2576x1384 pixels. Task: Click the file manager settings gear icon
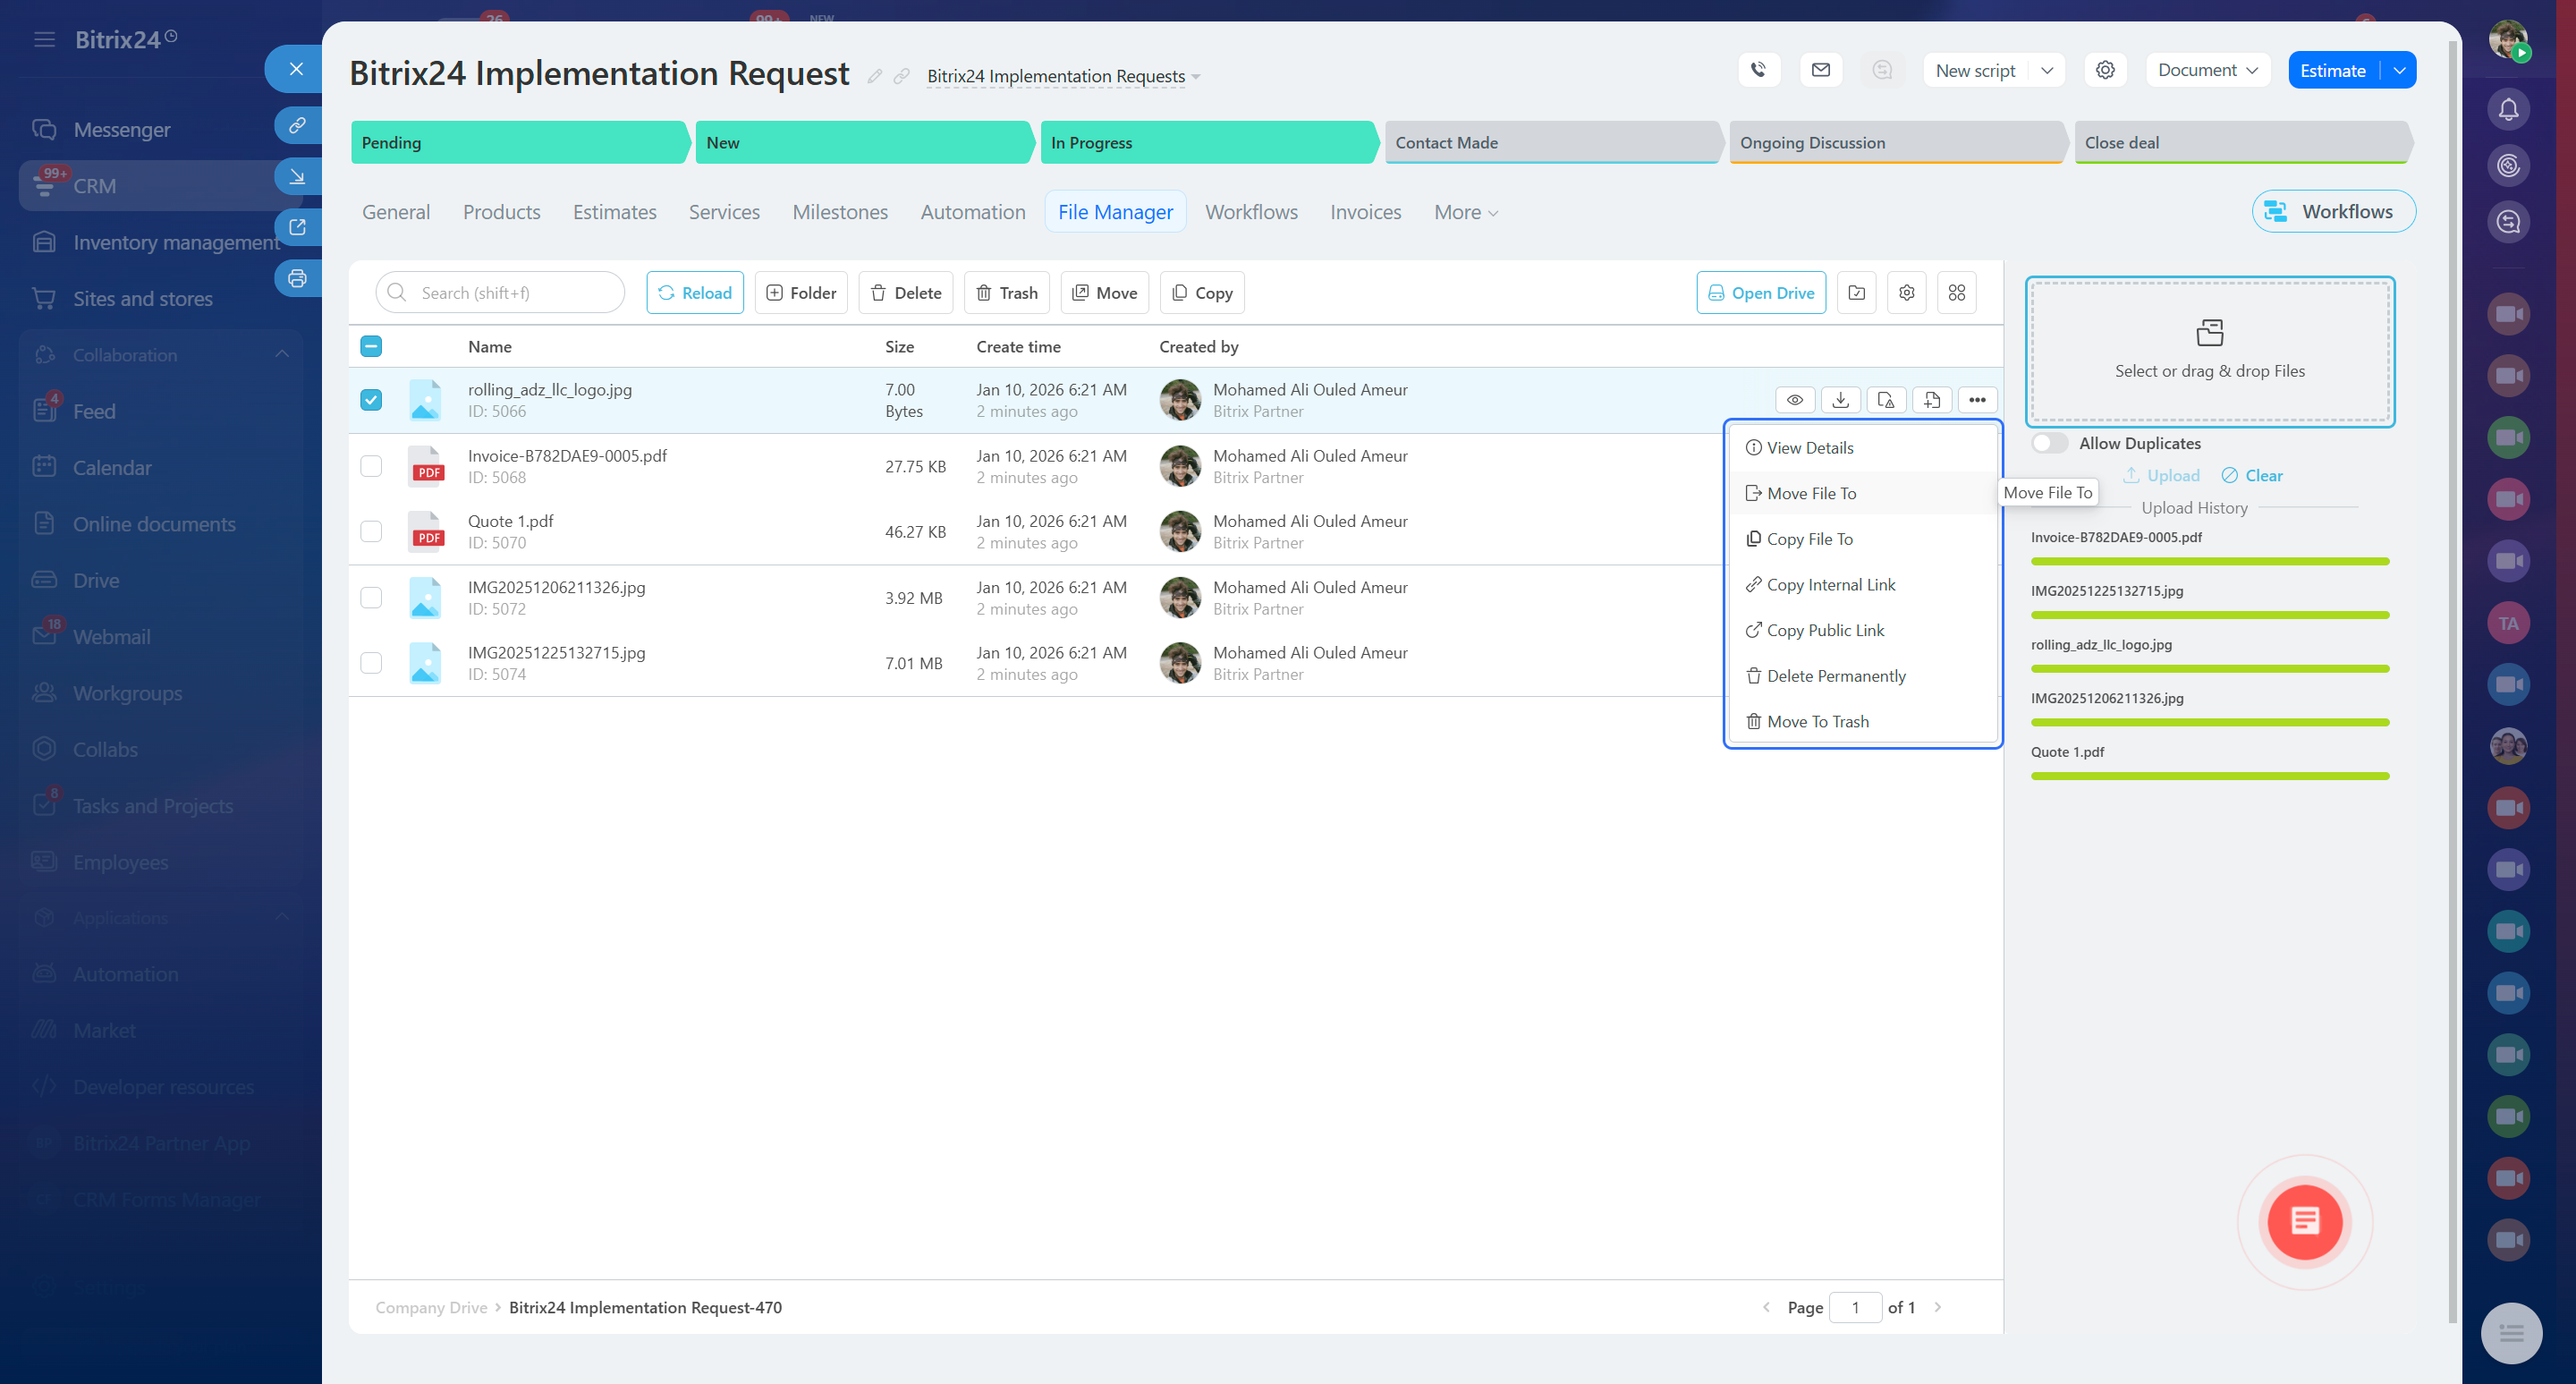click(1907, 293)
